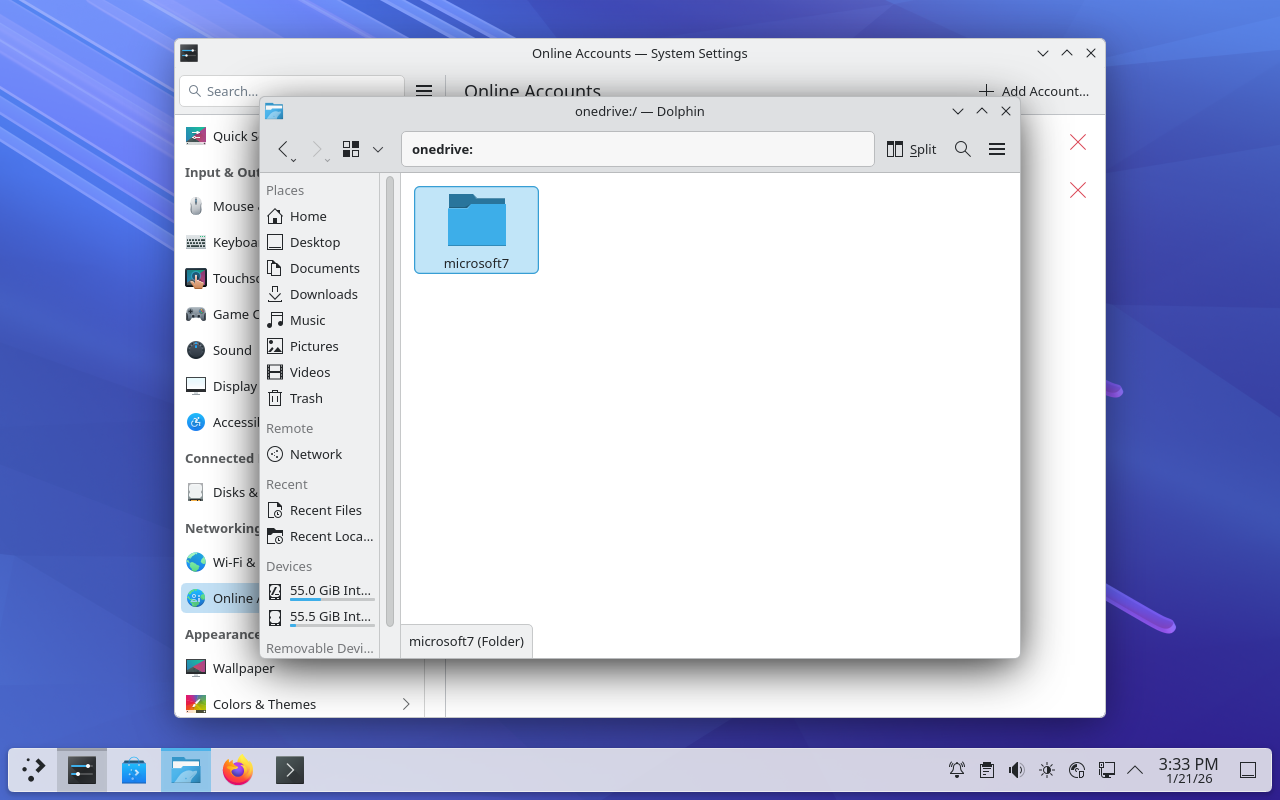Click the onedrive: location bar
This screenshot has width=1280, height=800.
[x=637, y=149]
